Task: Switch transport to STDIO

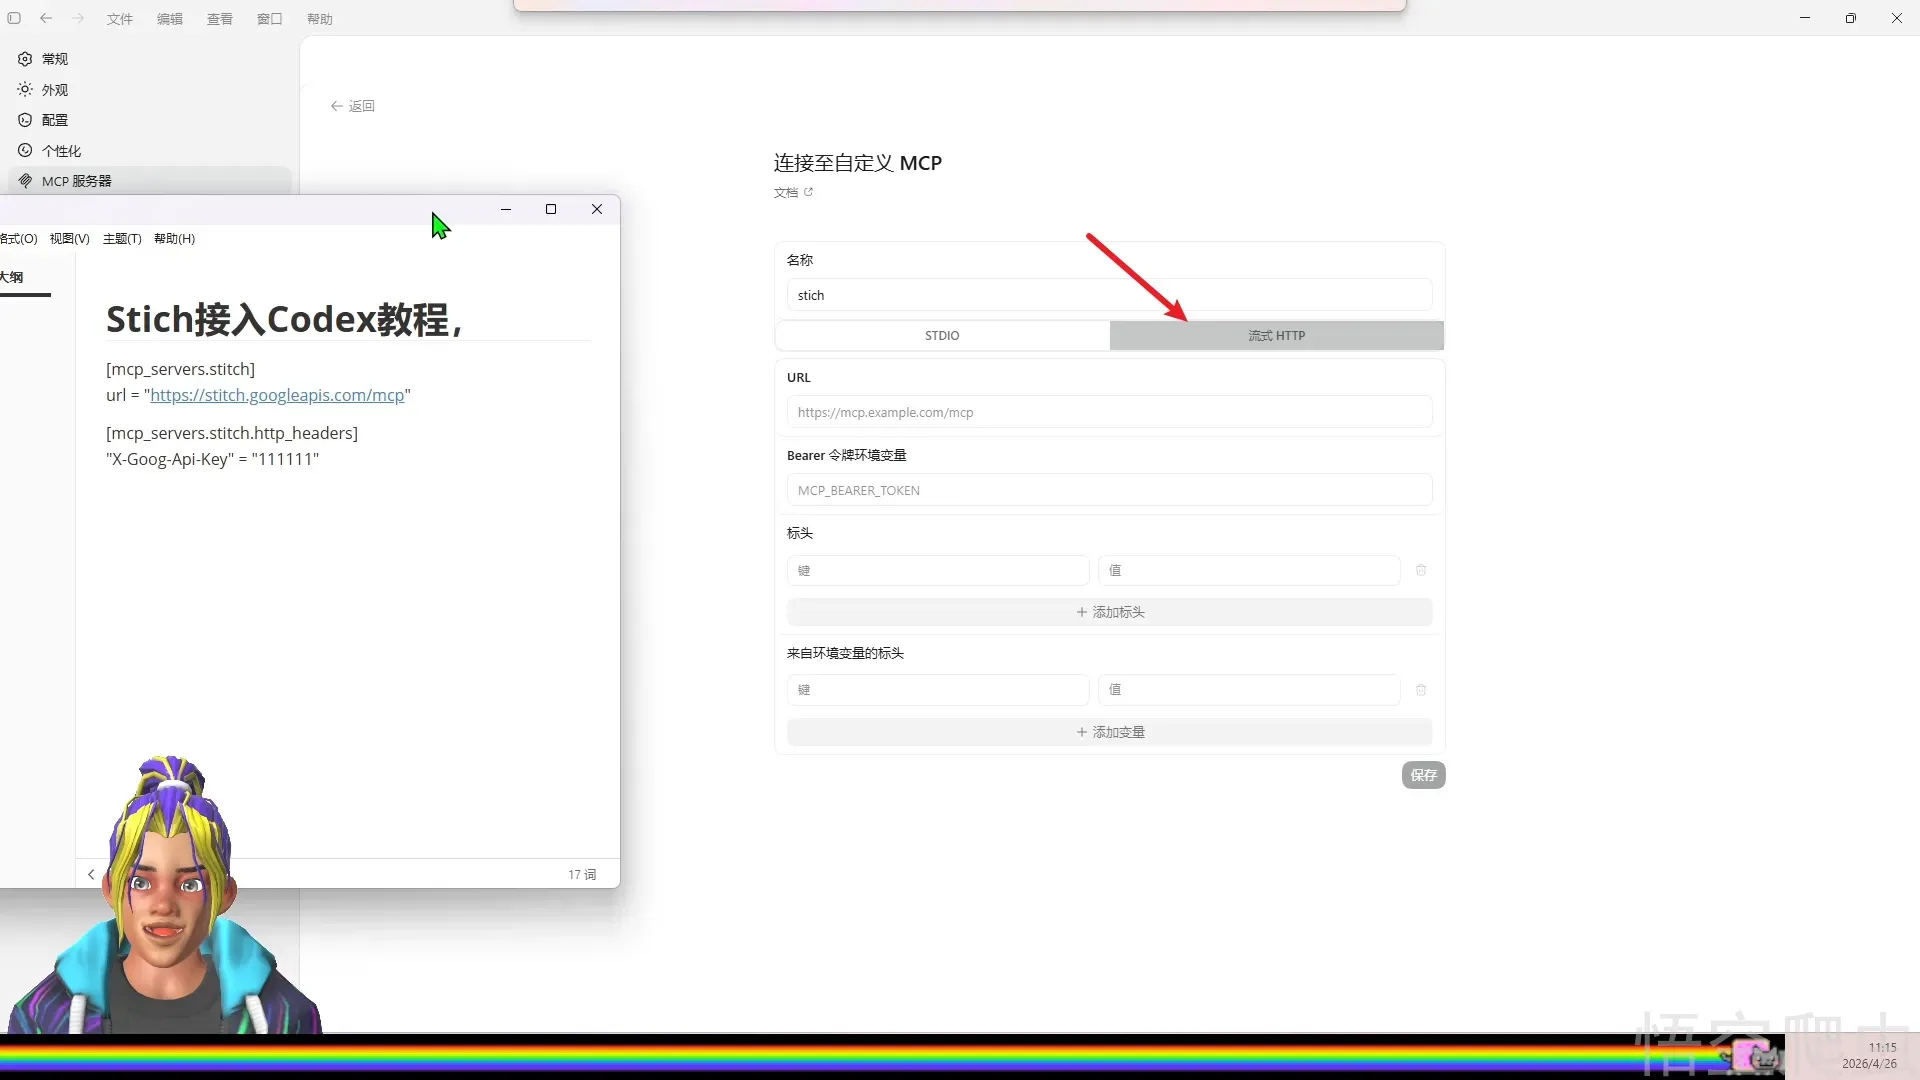Action: tap(942, 336)
